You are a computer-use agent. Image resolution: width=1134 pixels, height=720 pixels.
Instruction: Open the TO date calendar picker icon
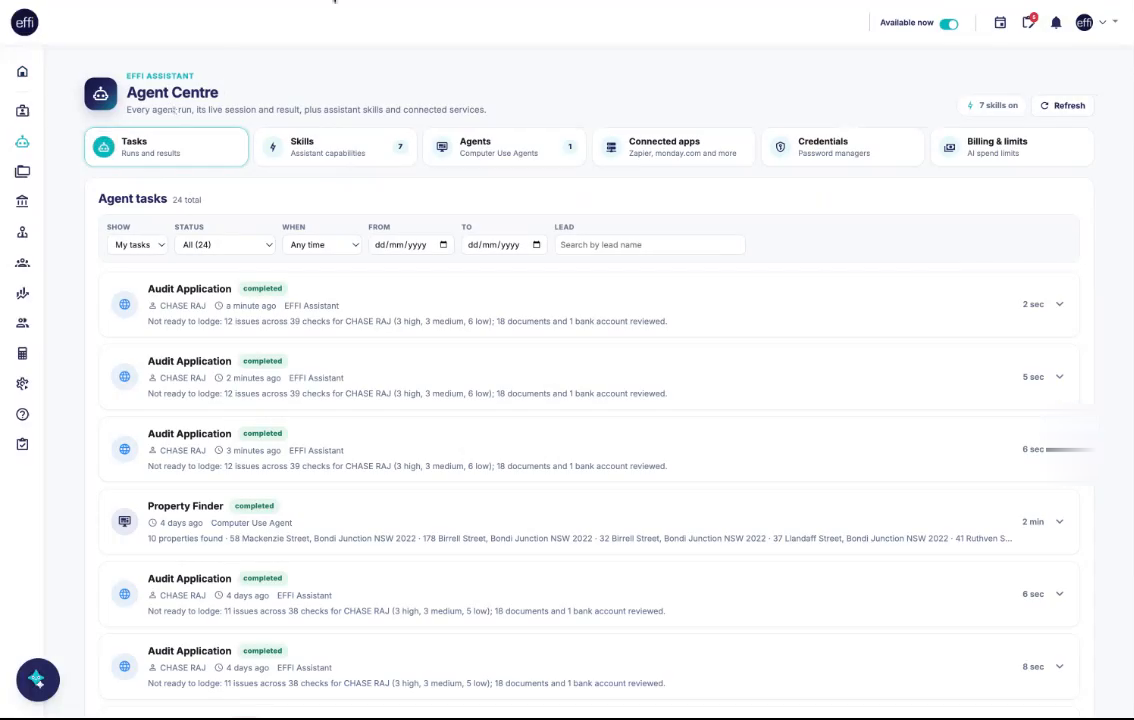(x=536, y=244)
